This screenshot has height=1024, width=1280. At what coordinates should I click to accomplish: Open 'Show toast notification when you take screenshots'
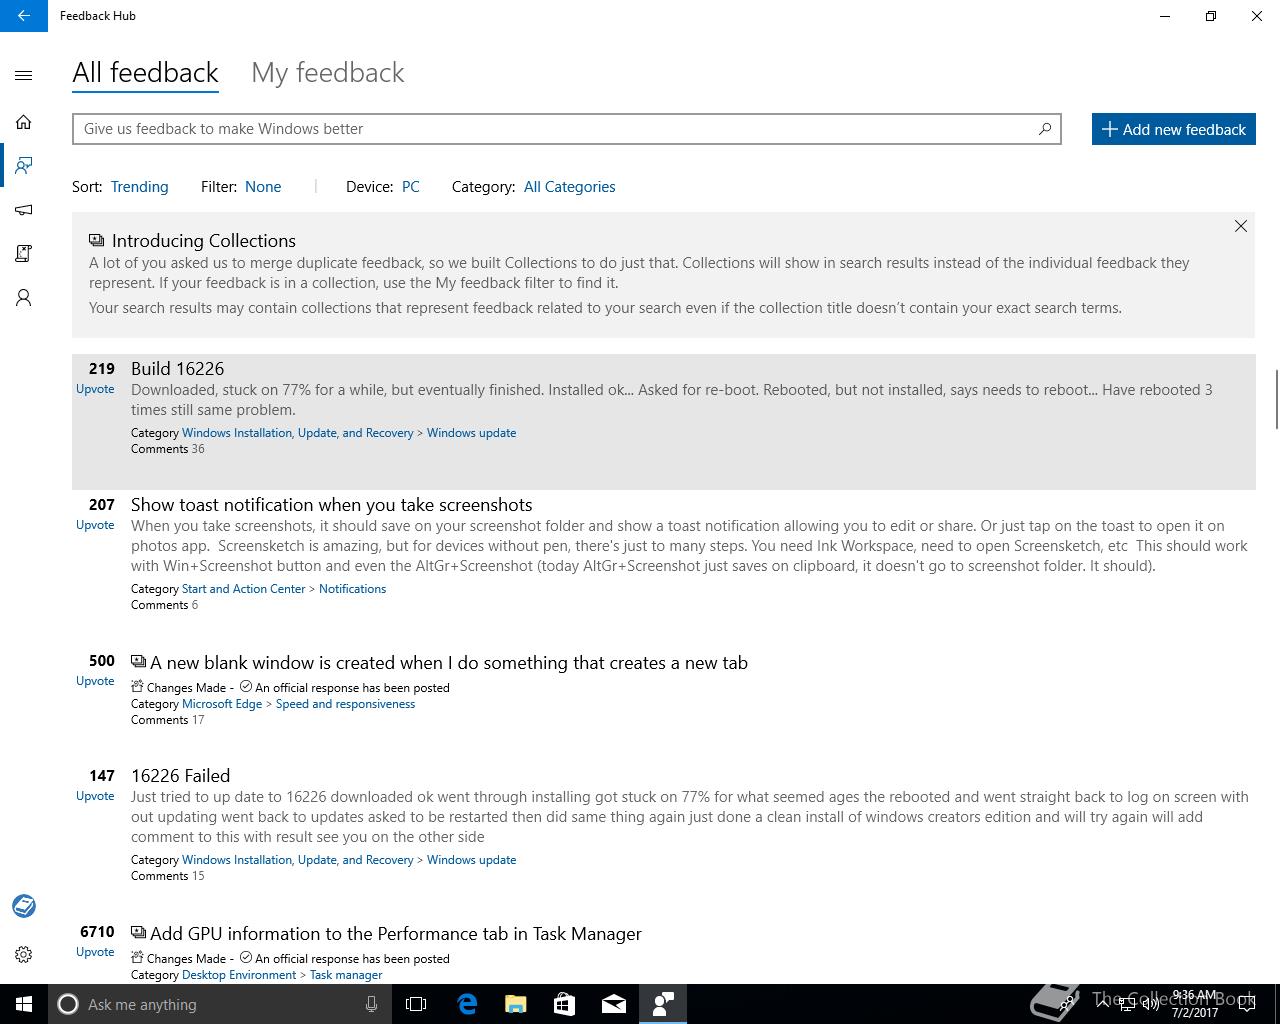[331, 504]
